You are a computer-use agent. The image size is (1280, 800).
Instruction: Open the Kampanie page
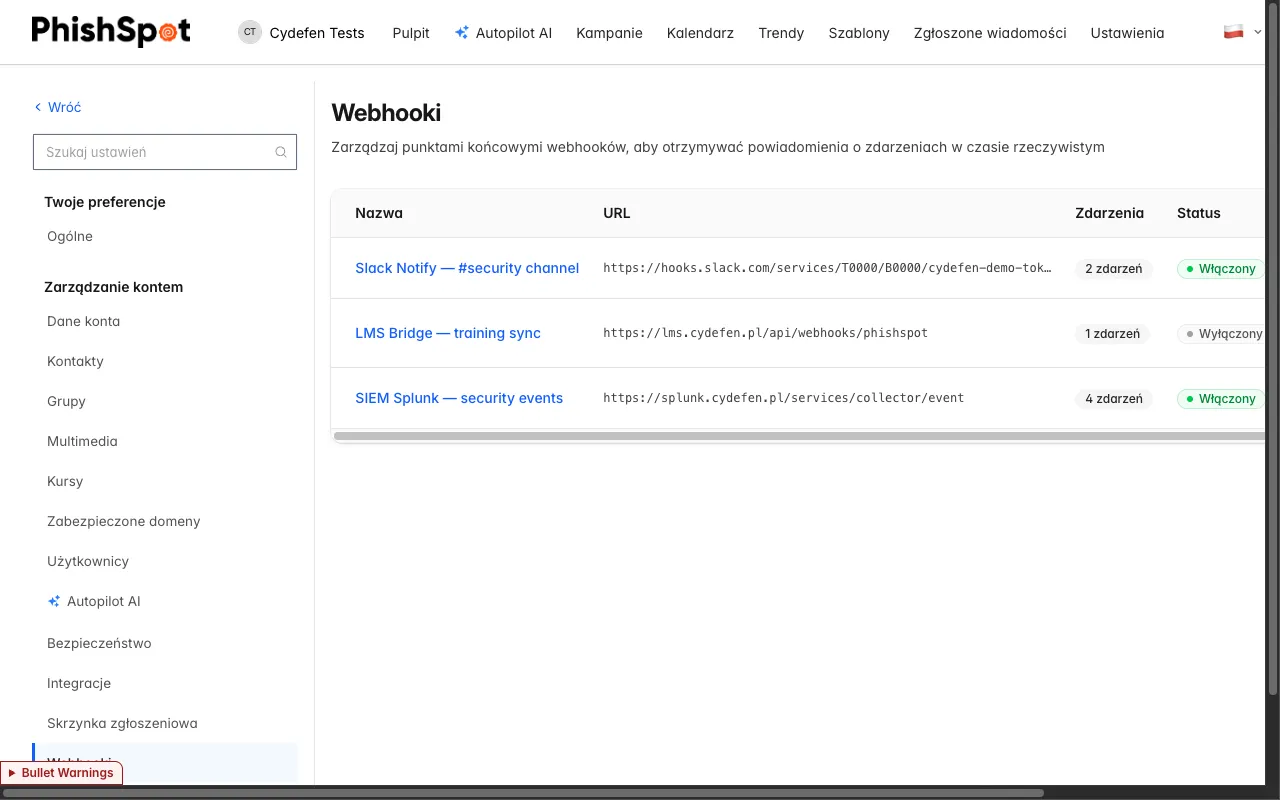[609, 33]
